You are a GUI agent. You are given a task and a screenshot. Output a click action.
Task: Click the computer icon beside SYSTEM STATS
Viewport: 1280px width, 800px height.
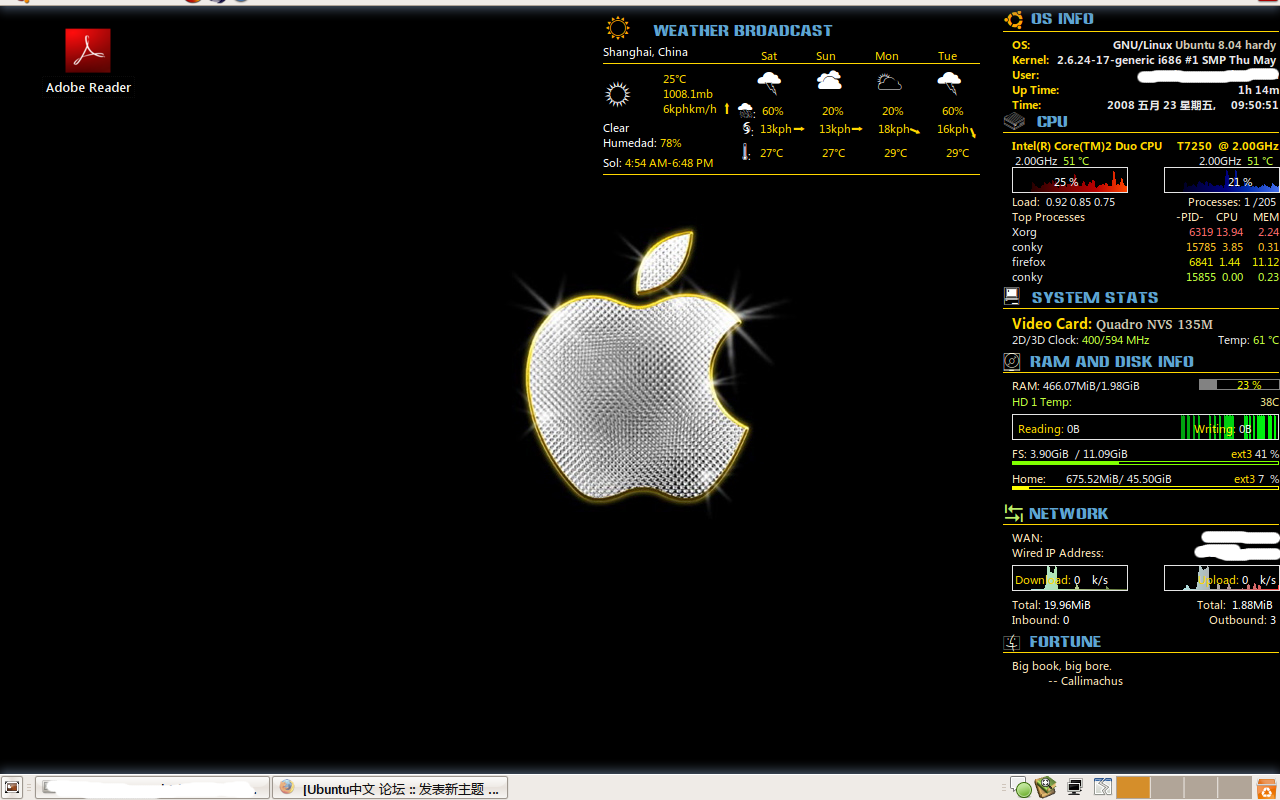coord(1012,296)
